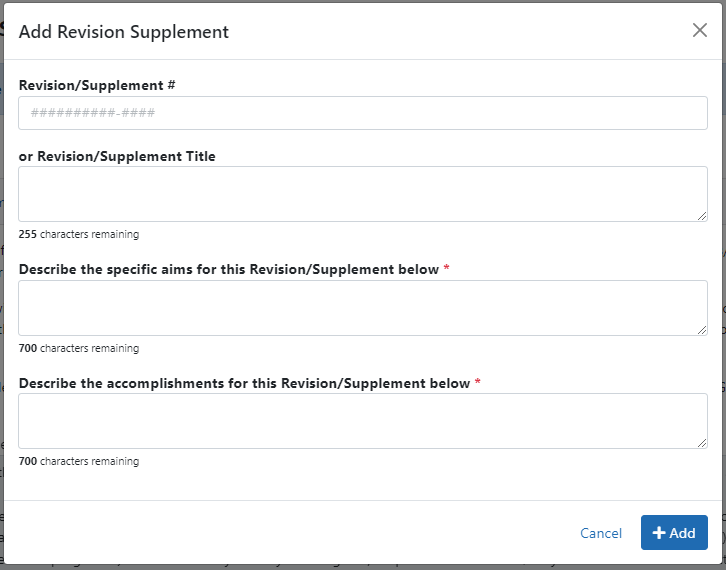Close the Add Revision Supplement dialog
Screen dimensions: 726x570
point(700,30)
